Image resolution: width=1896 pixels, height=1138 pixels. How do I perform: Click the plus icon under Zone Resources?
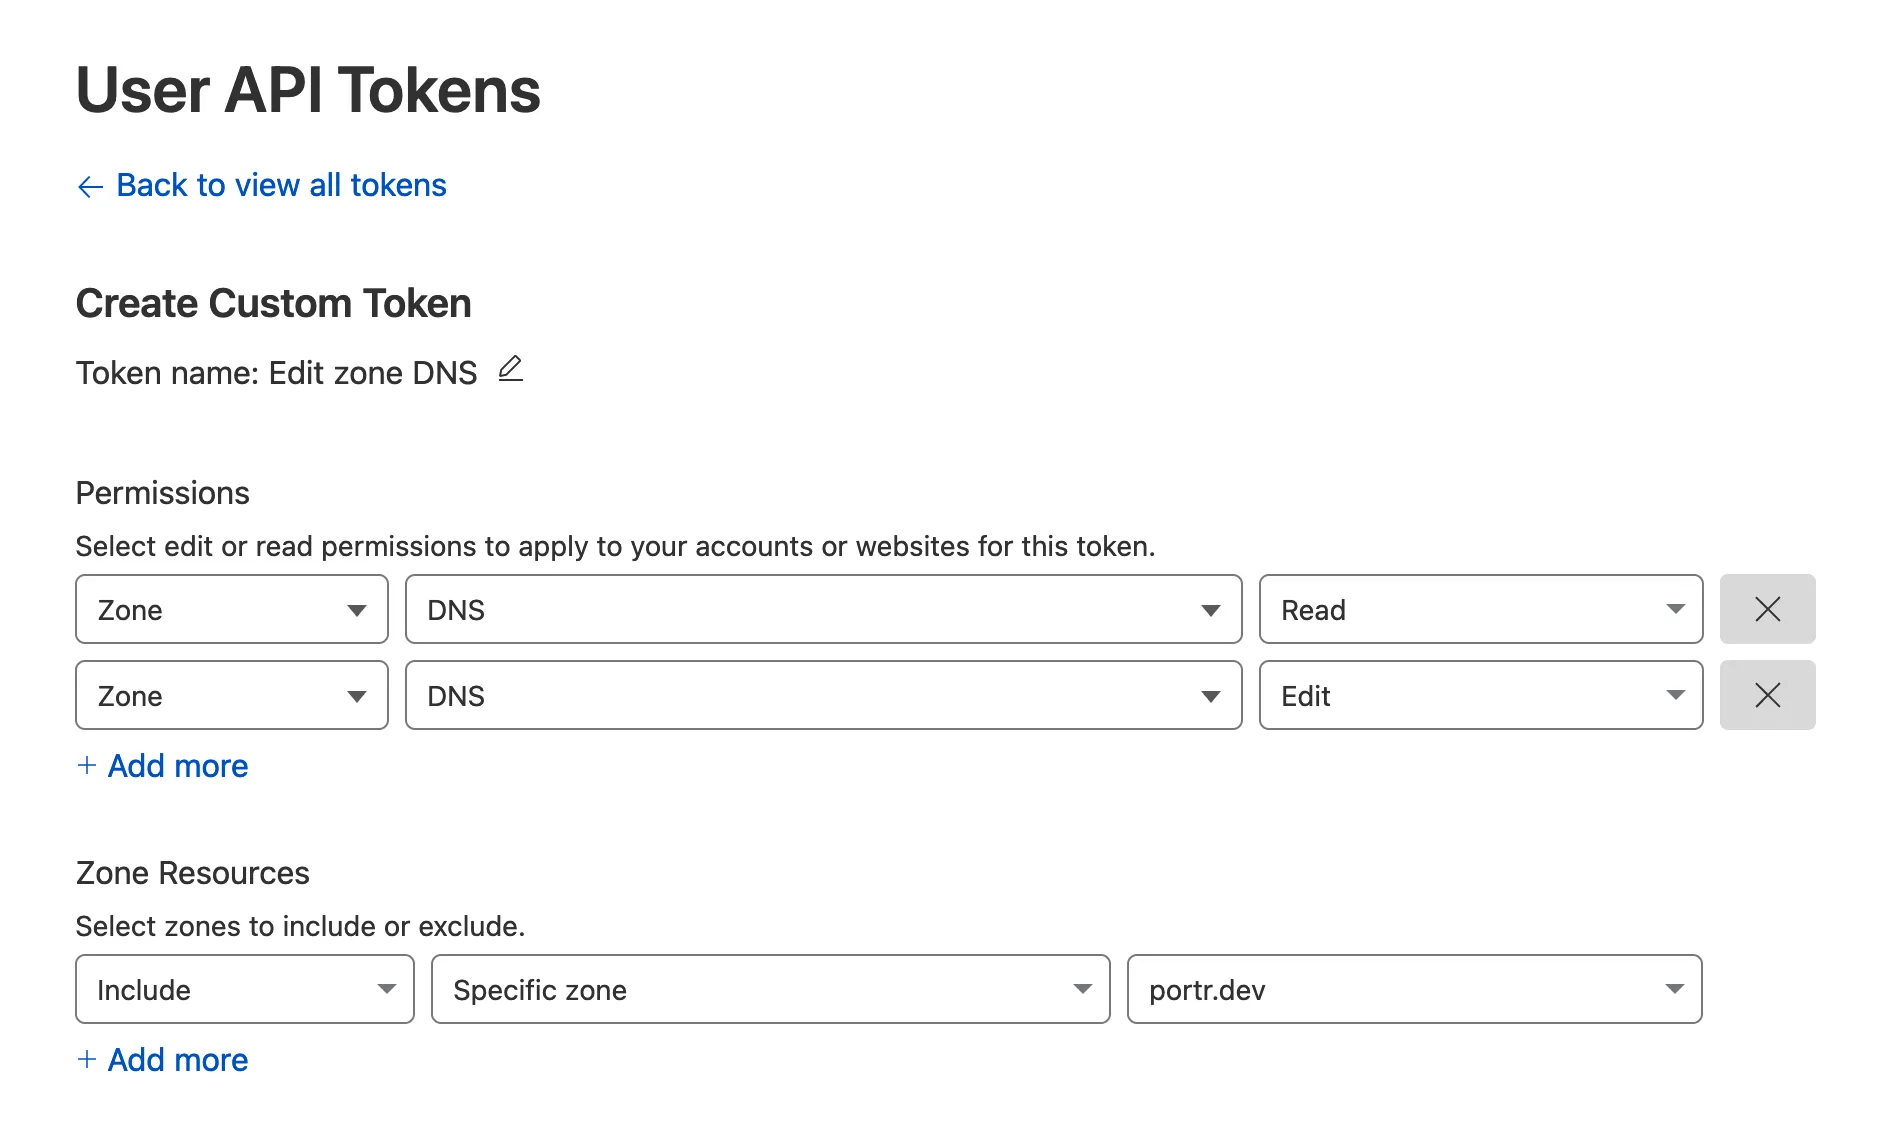pyautogui.click(x=87, y=1060)
